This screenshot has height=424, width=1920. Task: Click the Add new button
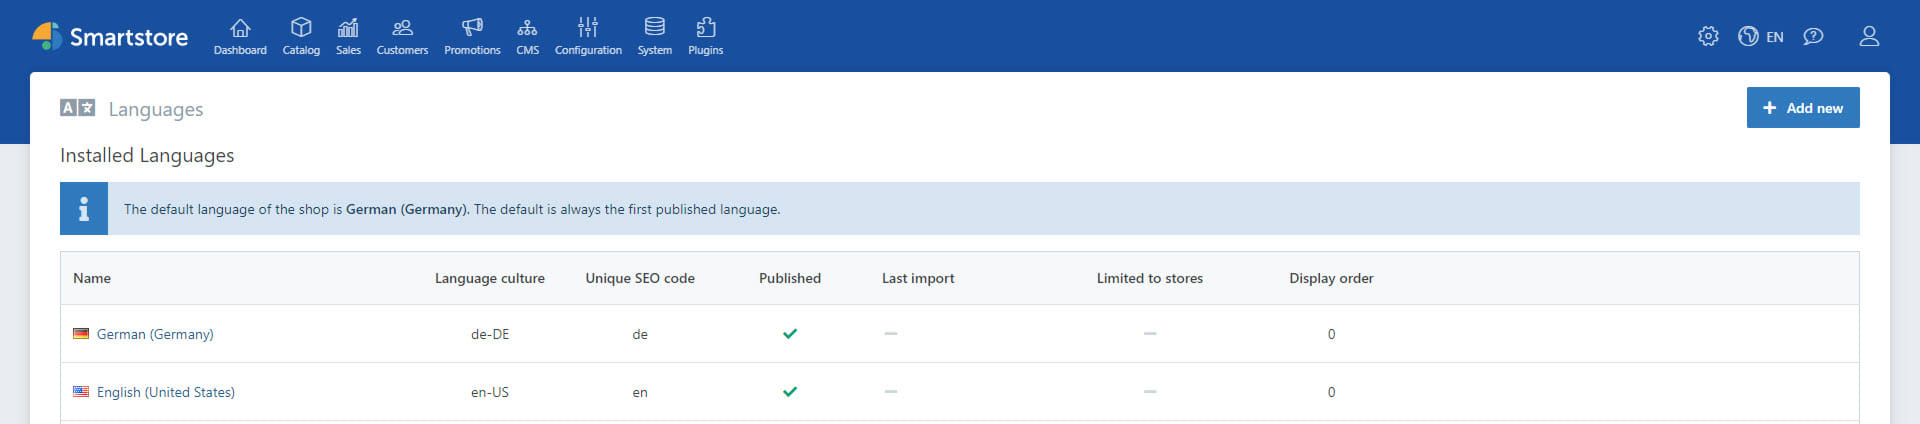coord(1802,108)
